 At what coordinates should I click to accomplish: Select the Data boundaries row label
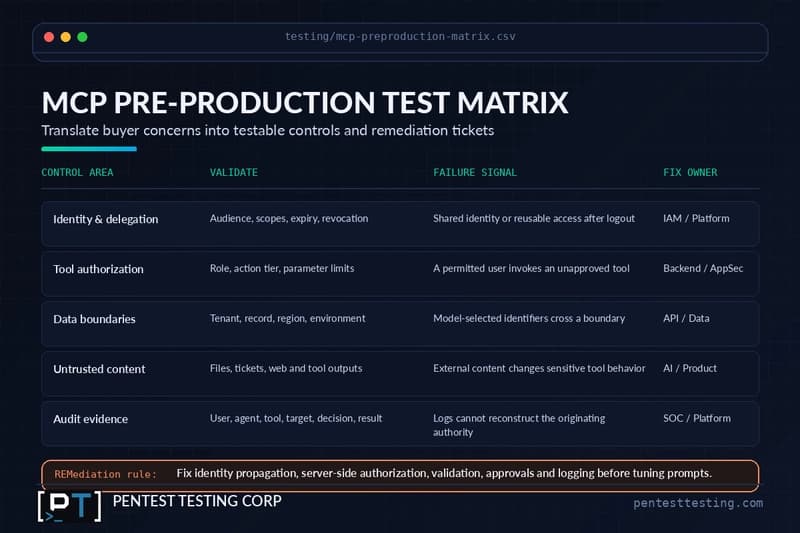(x=94, y=319)
